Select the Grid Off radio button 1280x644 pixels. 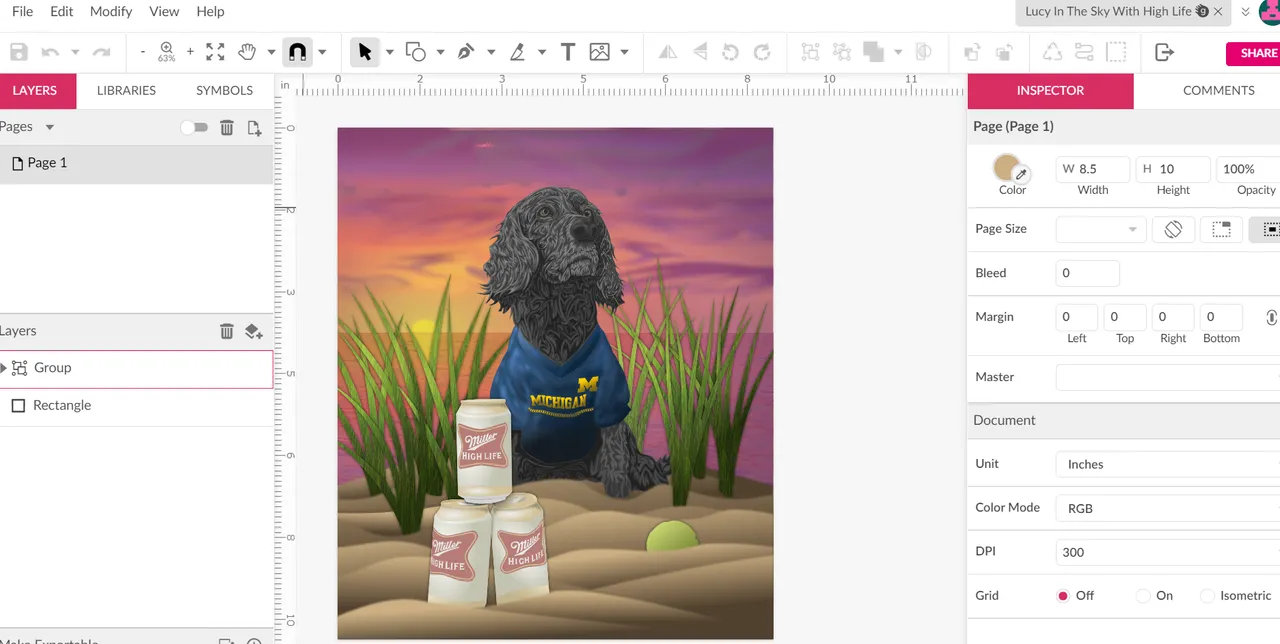pos(1063,596)
